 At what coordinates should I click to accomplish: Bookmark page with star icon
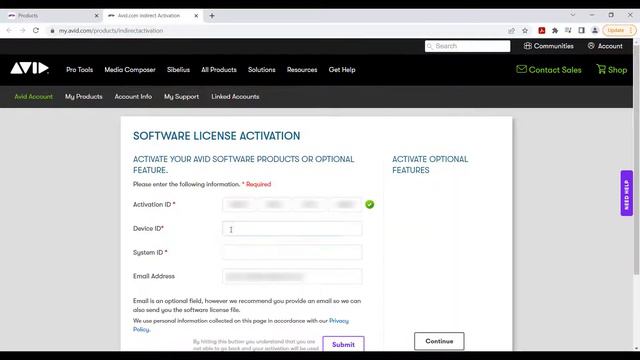pyautogui.click(x=525, y=30)
